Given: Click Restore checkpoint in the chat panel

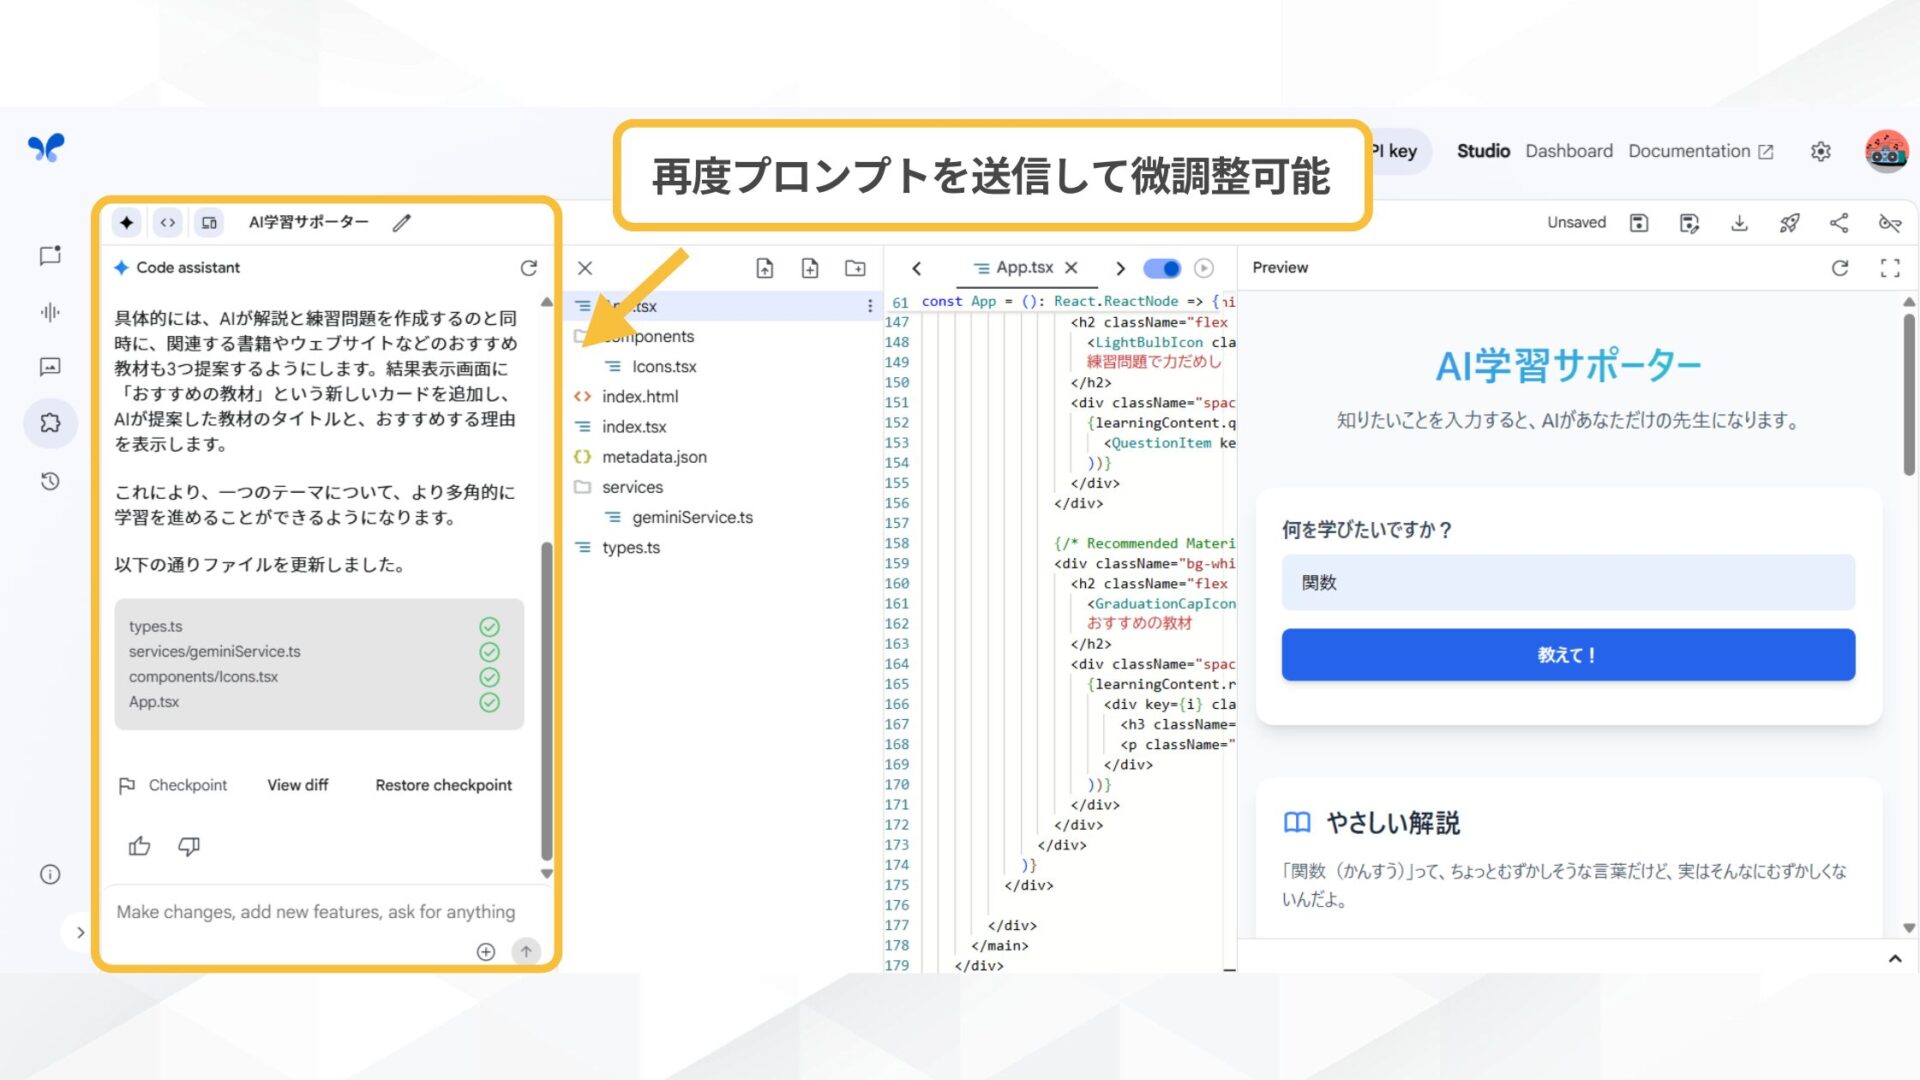Looking at the screenshot, I should 443,785.
